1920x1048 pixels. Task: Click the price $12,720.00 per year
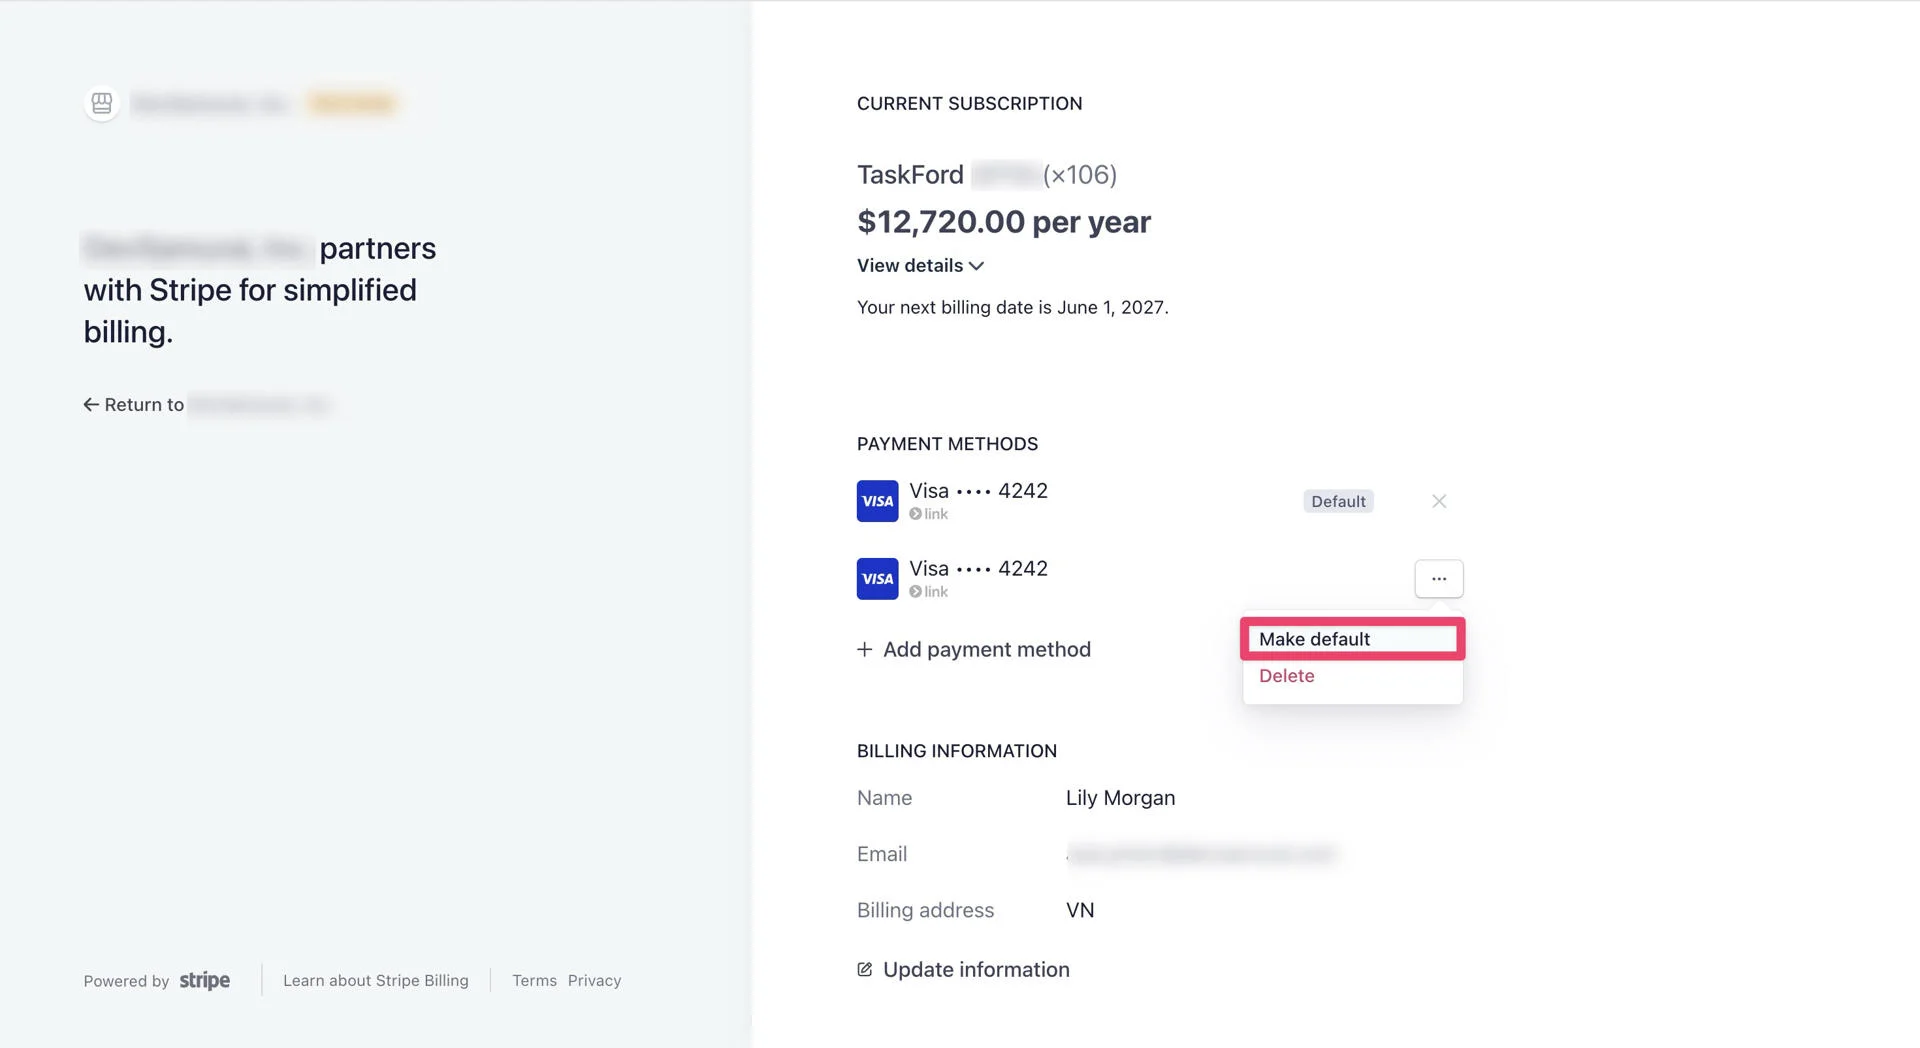pos(1003,221)
